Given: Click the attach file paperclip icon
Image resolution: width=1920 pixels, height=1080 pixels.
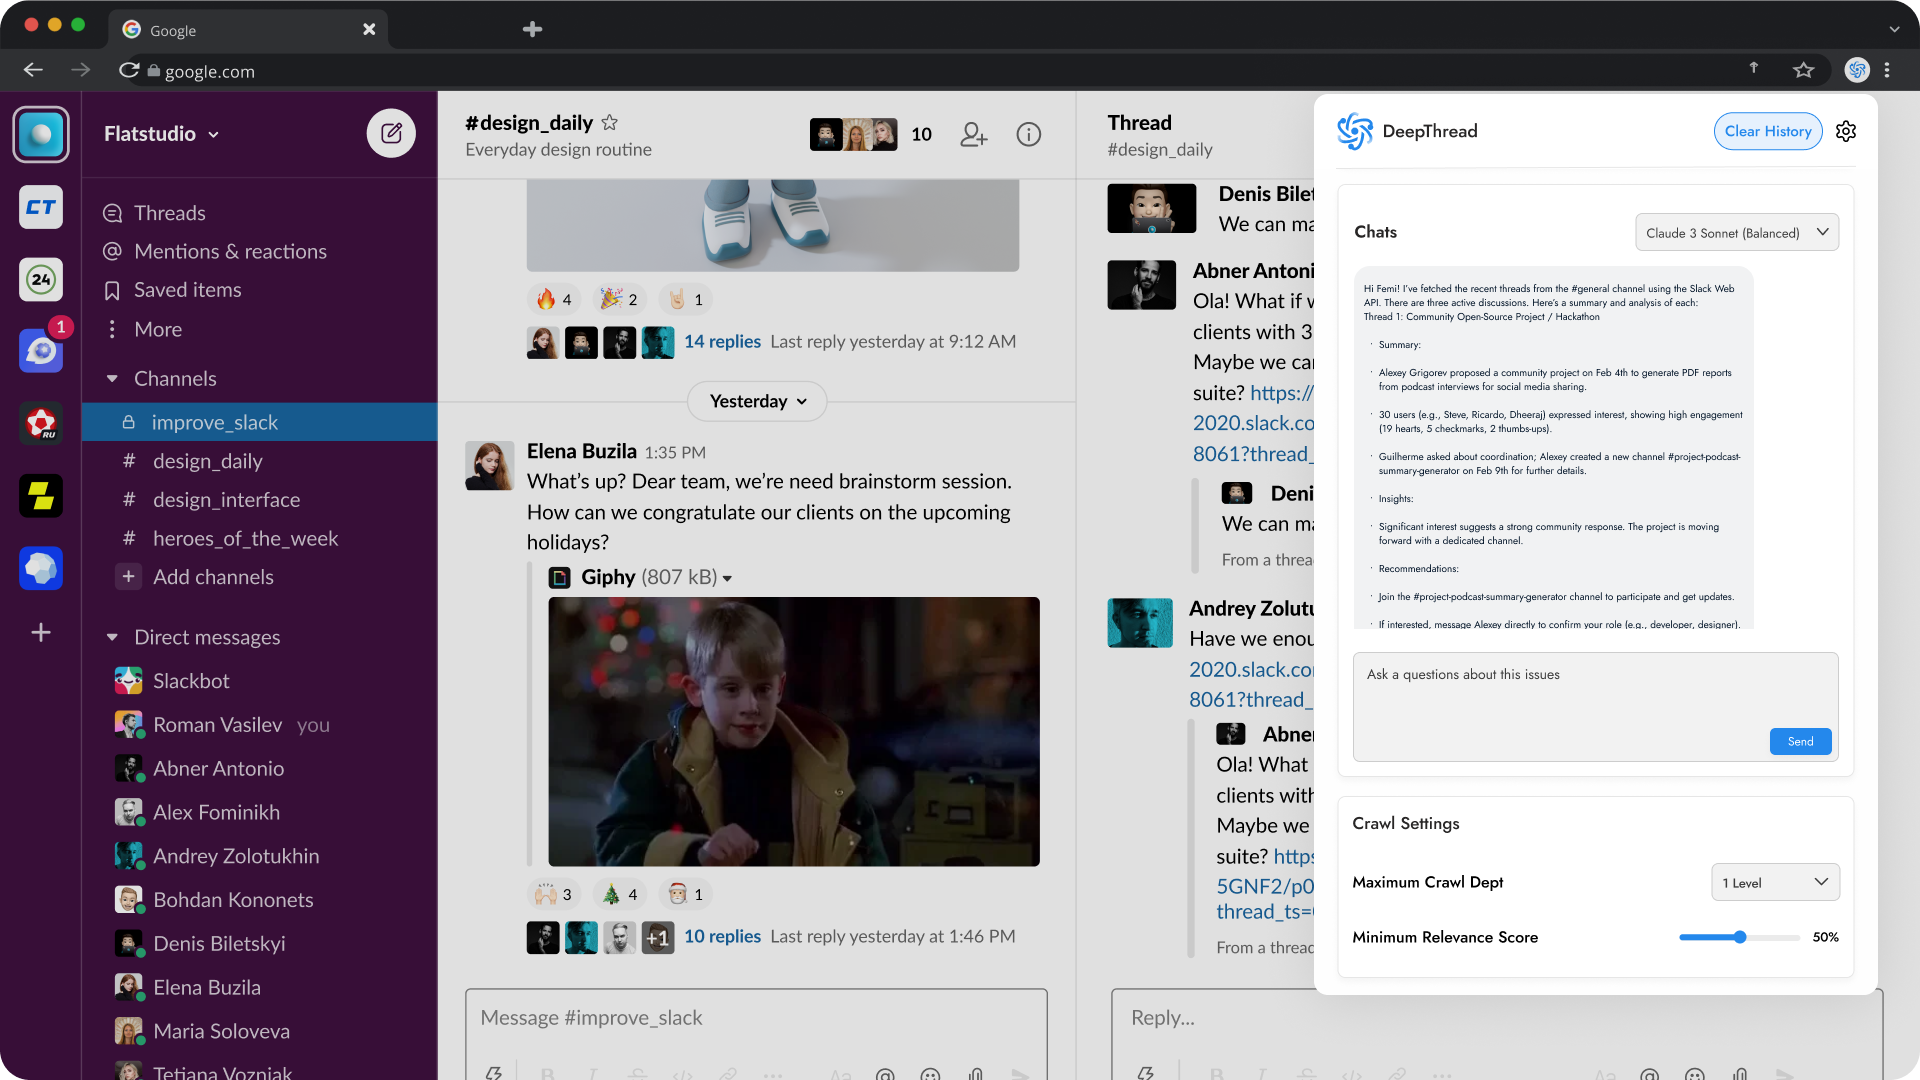Looking at the screenshot, I should coord(976,1074).
